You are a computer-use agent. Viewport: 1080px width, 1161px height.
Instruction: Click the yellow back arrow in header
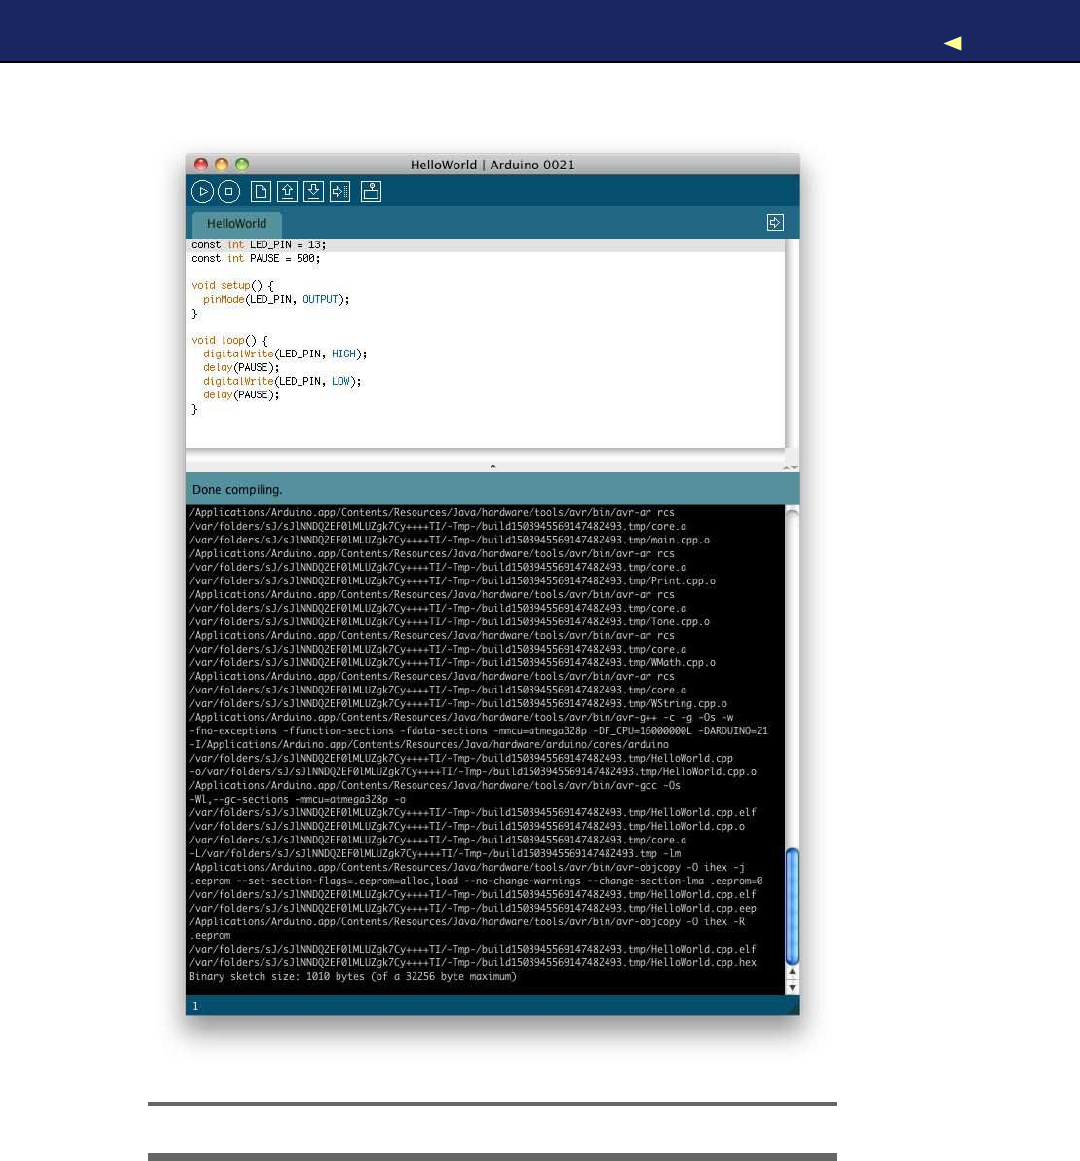tap(953, 43)
